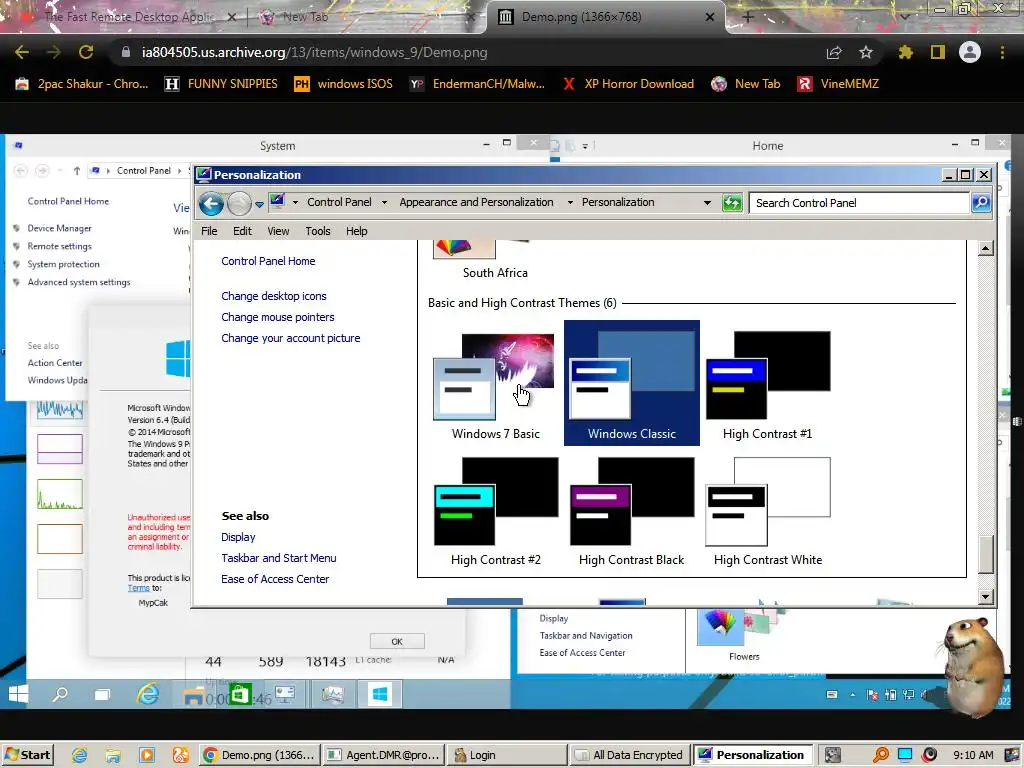Open the XP Horror Download bookmark
The width and height of the screenshot is (1024, 768).
628,84
